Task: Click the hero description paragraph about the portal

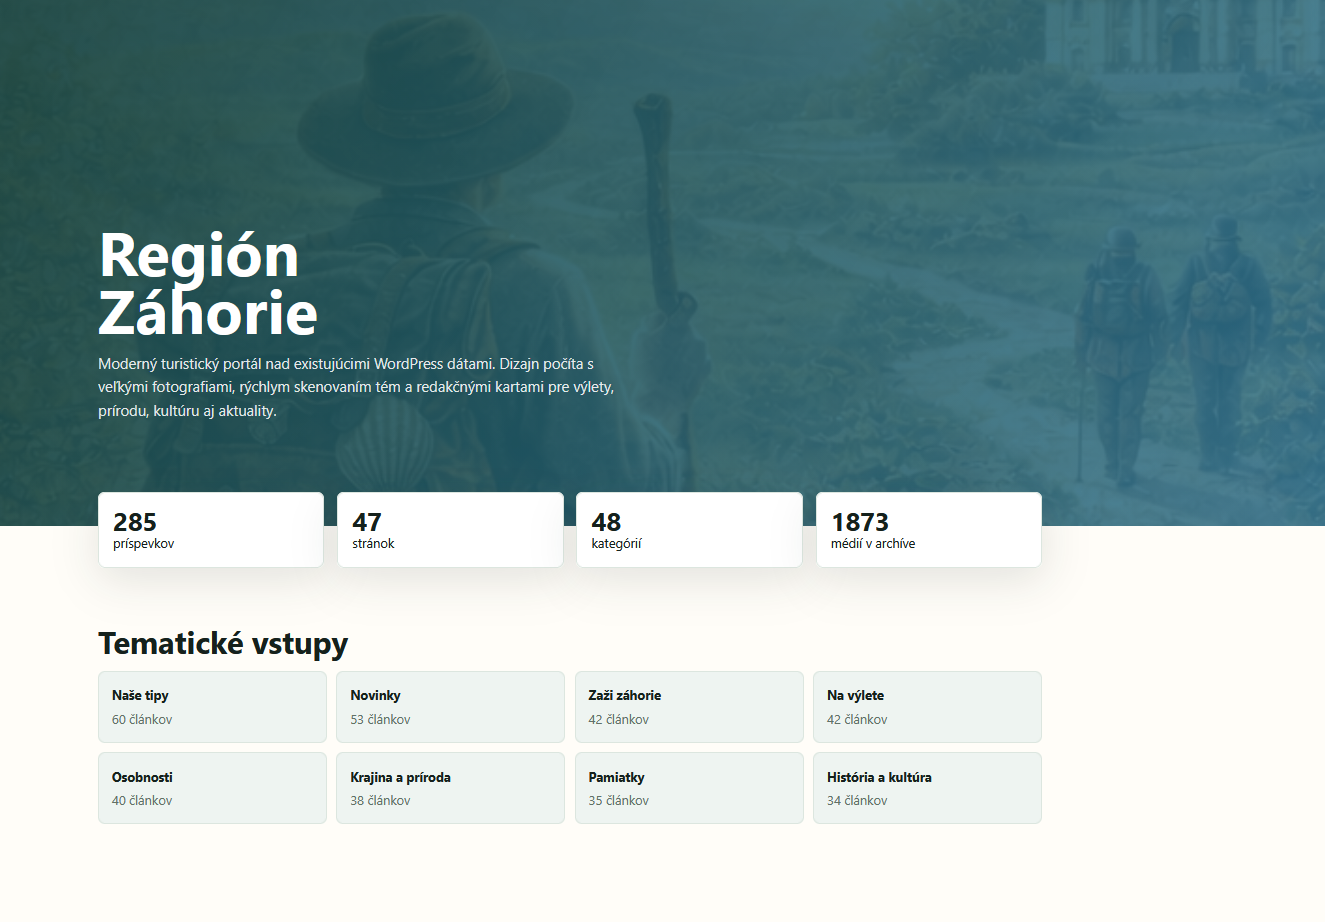Action: pyautogui.click(x=356, y=387)
